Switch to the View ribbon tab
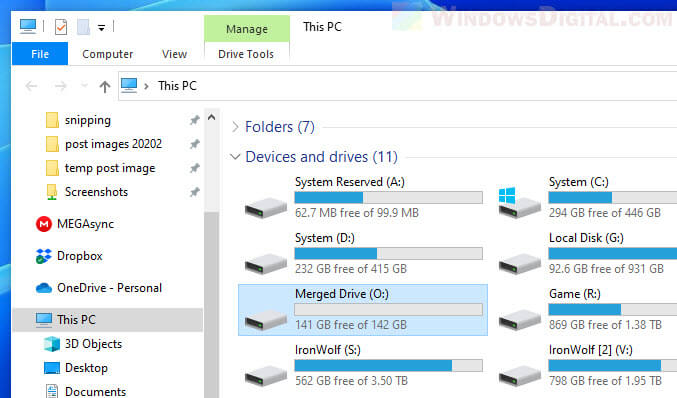Screen dimensions: 677x398 [174, 54]
